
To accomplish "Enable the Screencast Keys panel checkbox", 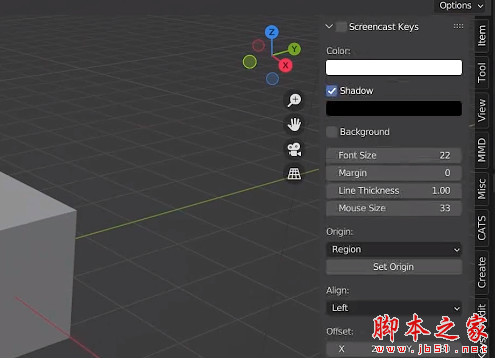I will tap(341, 27).
